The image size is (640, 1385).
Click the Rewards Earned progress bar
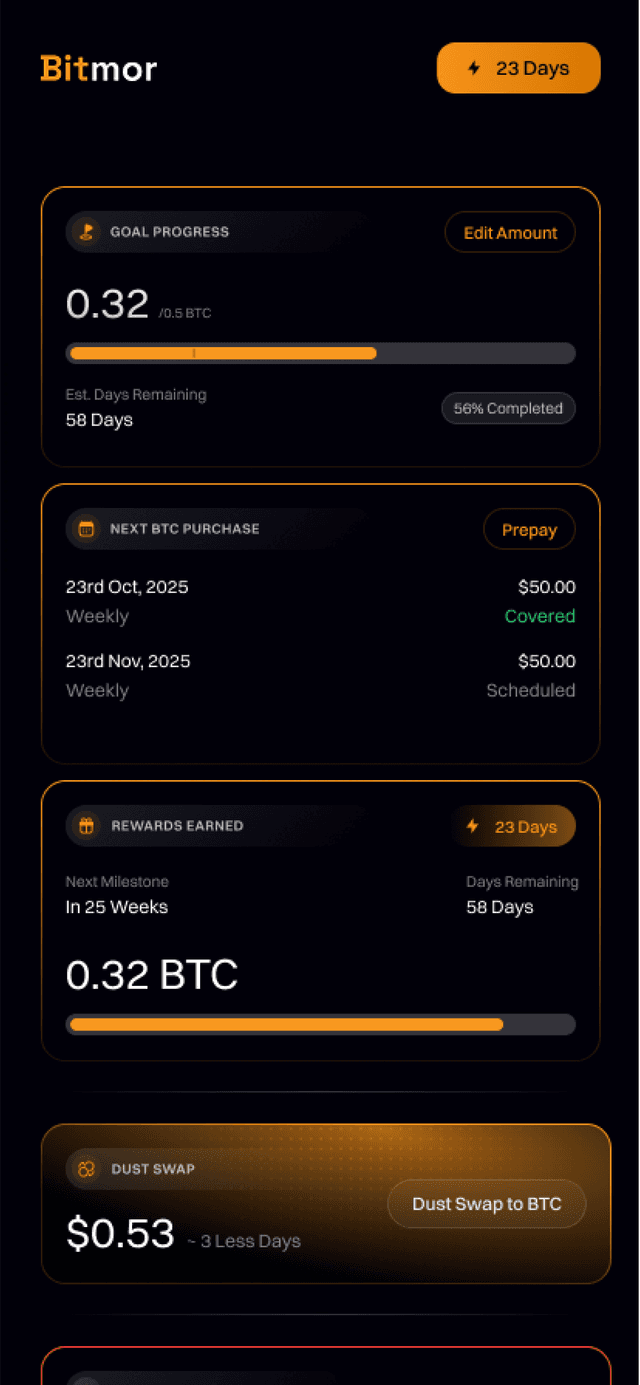pyautogui.click(x=320, y=1024)
